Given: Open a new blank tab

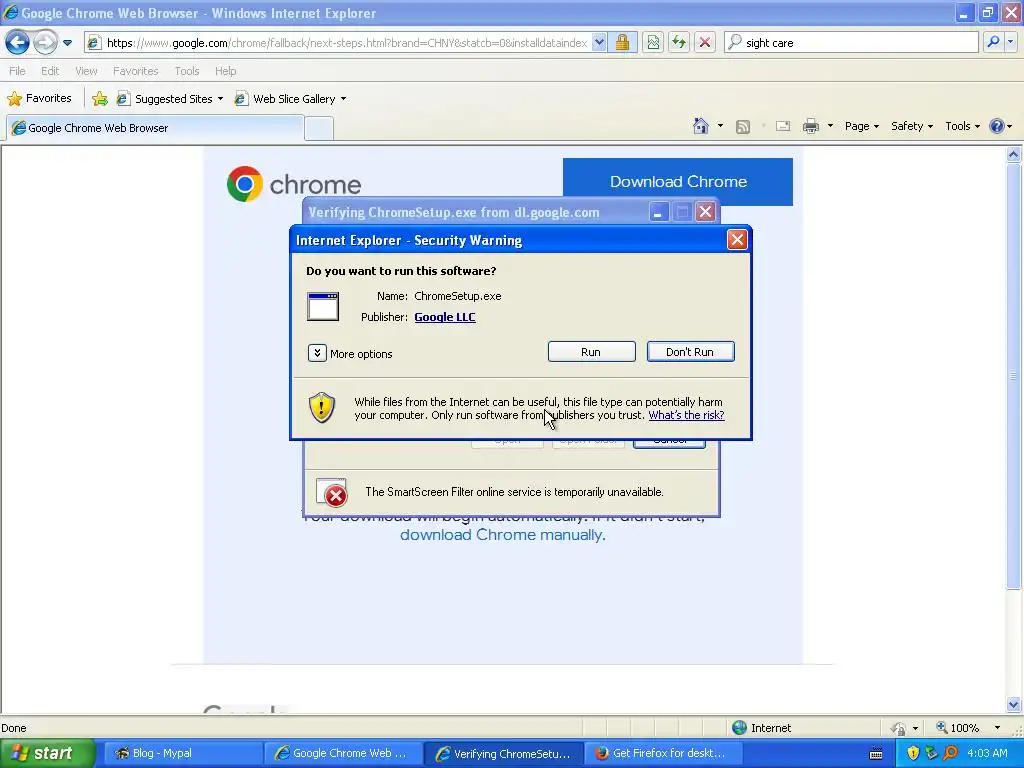Looking at the screenshot, I should tap(319, 129).
